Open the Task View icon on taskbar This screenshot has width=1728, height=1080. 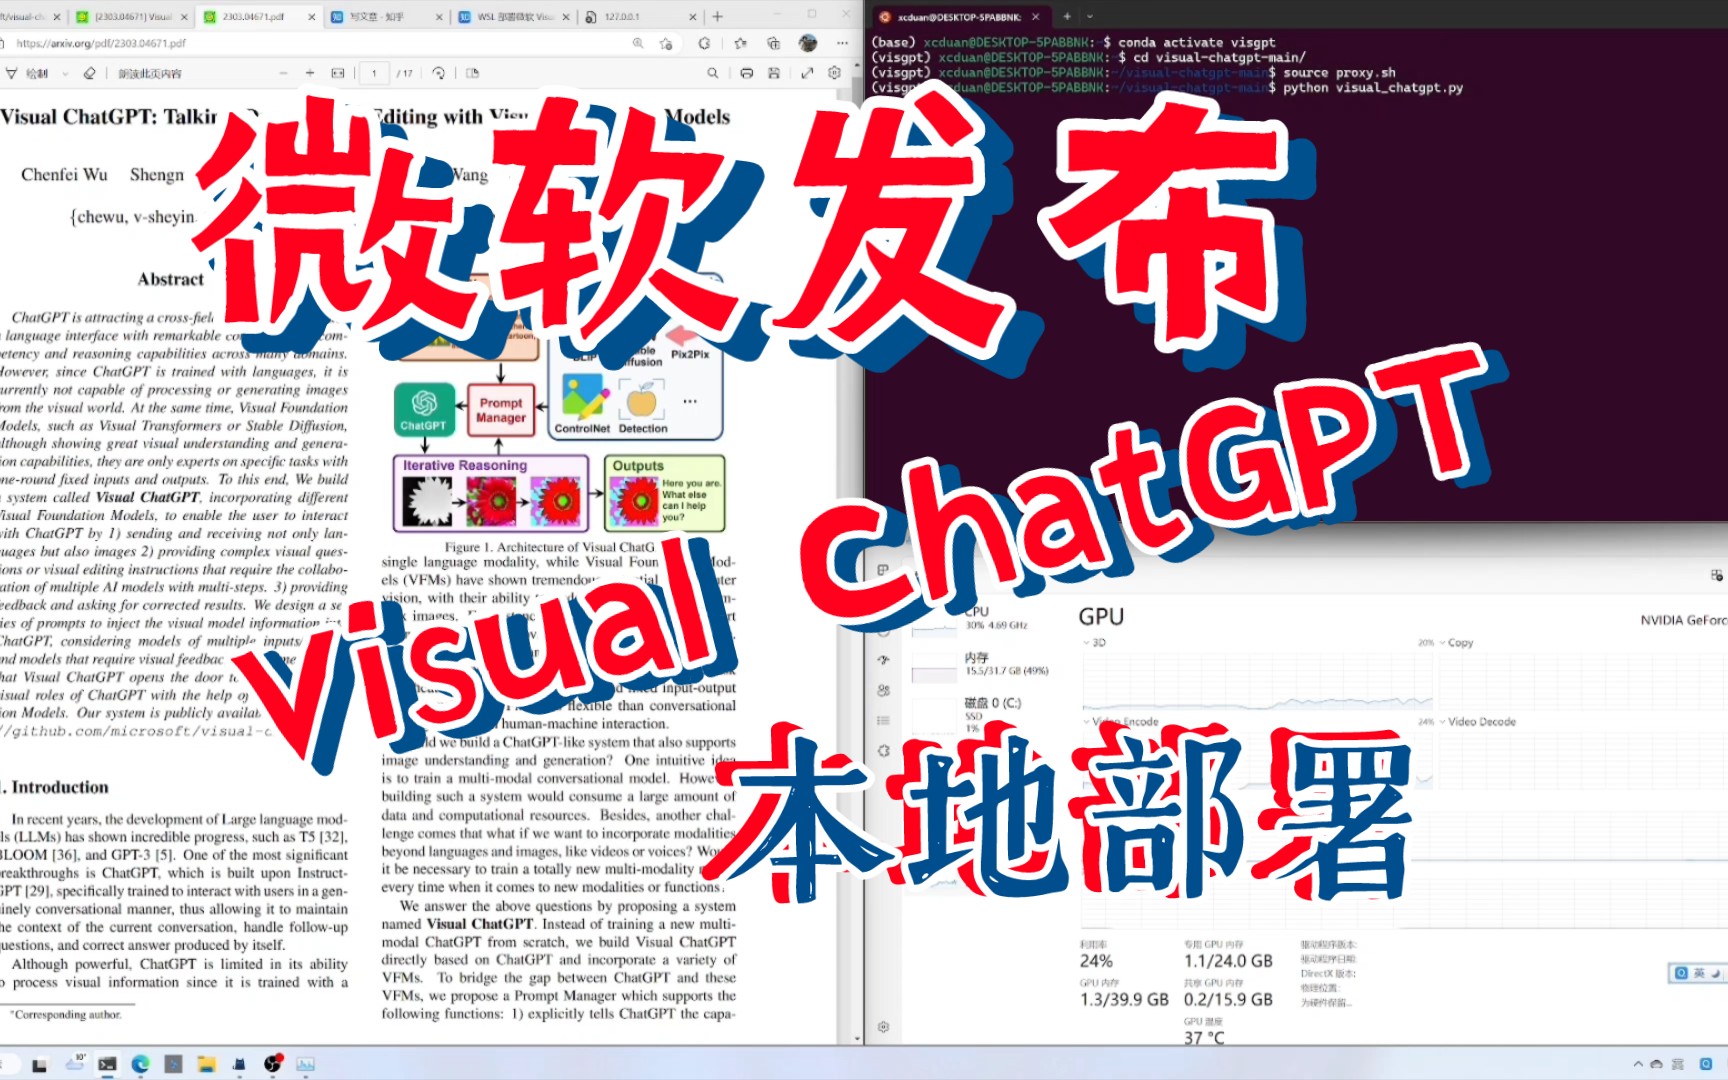[x=40, y=1064]
